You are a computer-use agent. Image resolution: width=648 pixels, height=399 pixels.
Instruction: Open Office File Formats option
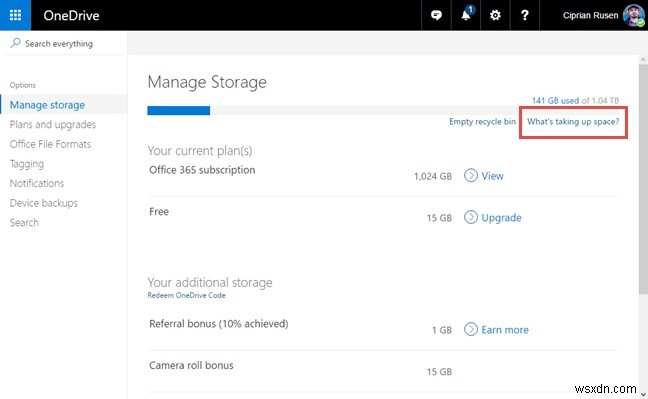(x=50, y=144)
